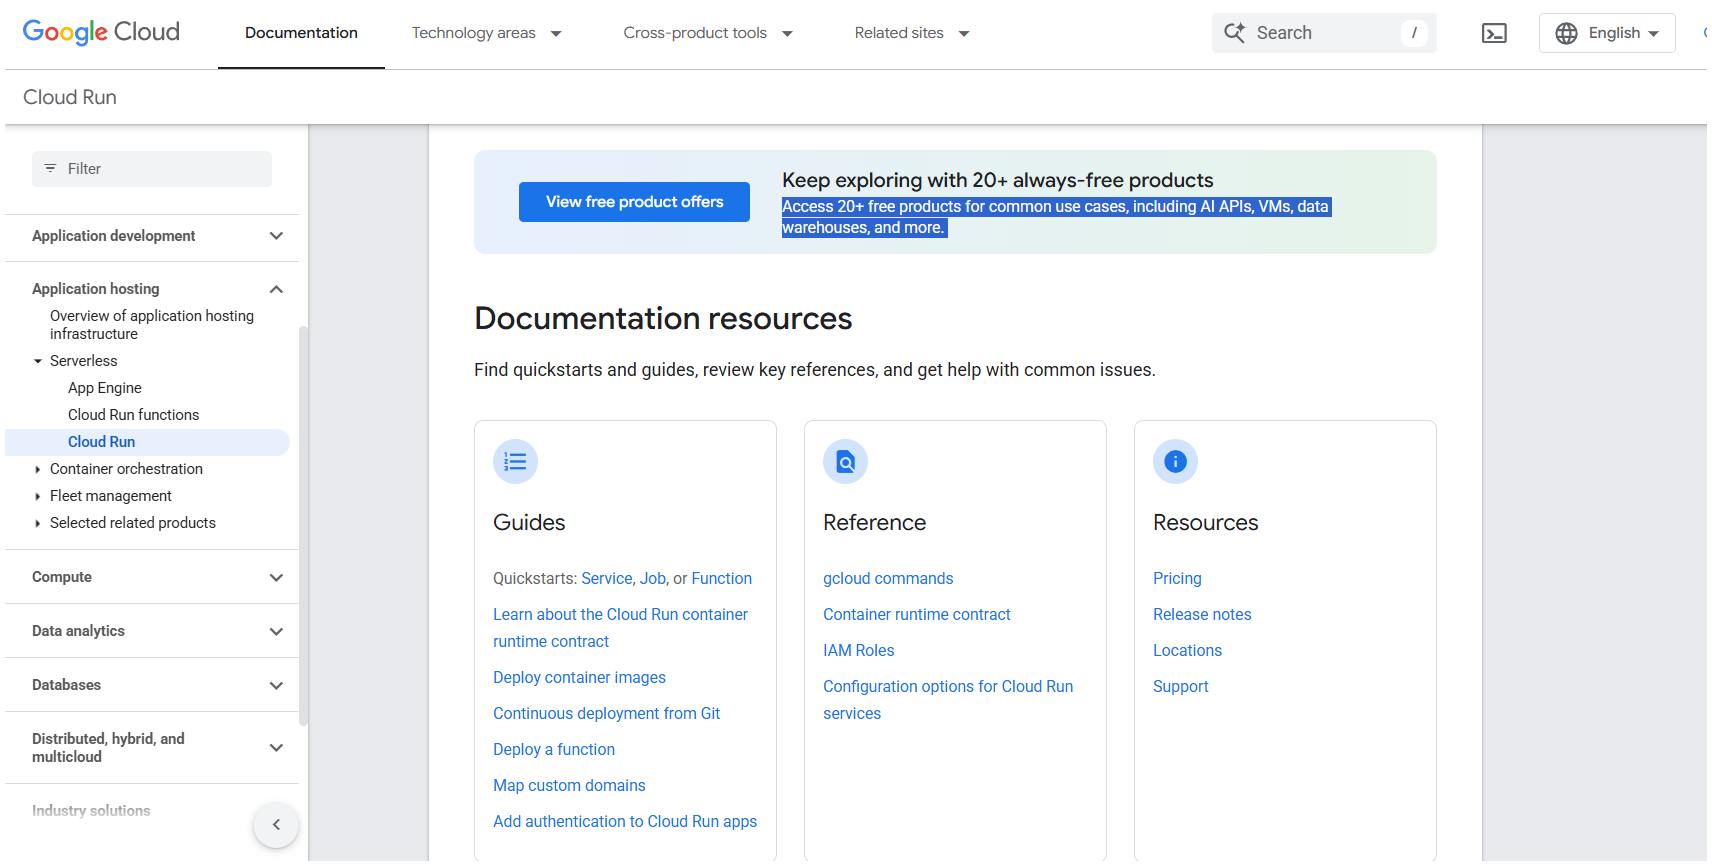1712x866 pixels.
Task: Open Cloud Run functions in the sidebar
Action: click(x=134, y=415)
